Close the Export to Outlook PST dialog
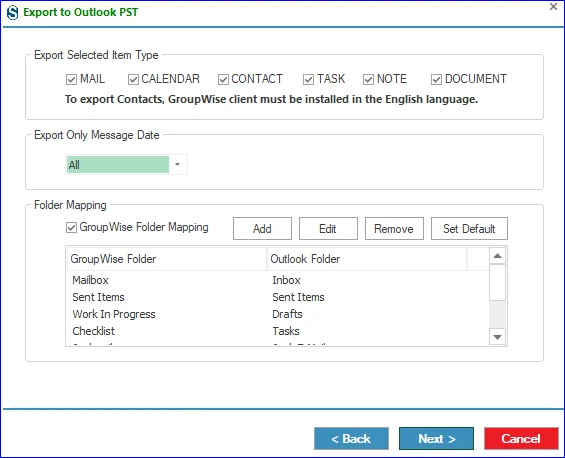 [553, 6]
